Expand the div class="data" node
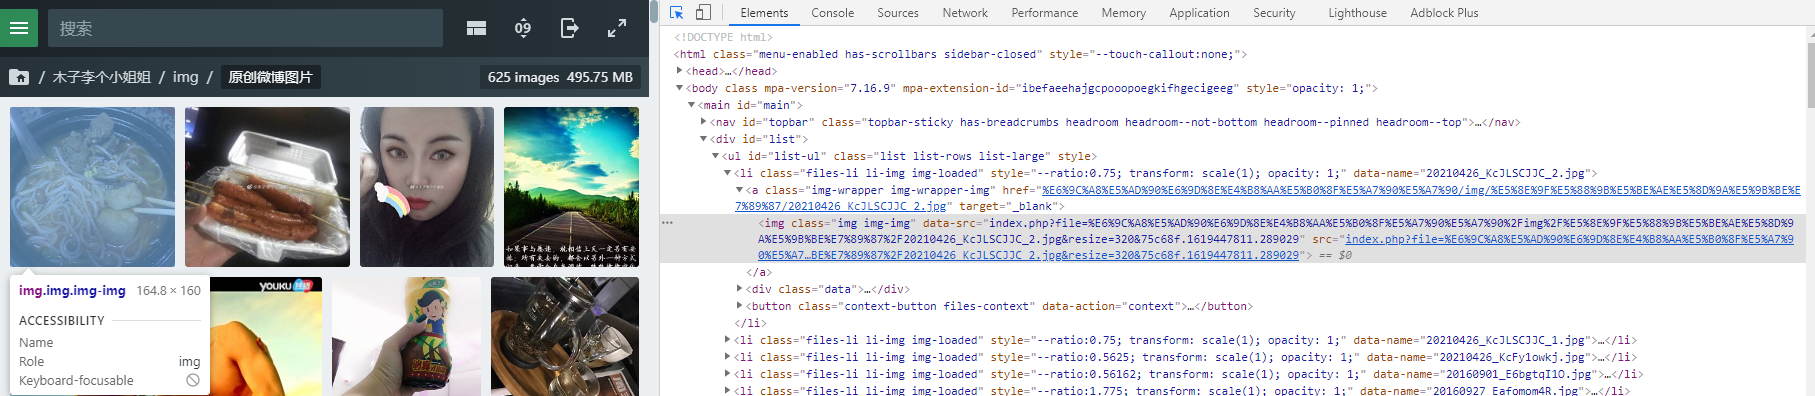 pyautogui.click(x=739, y=289)
